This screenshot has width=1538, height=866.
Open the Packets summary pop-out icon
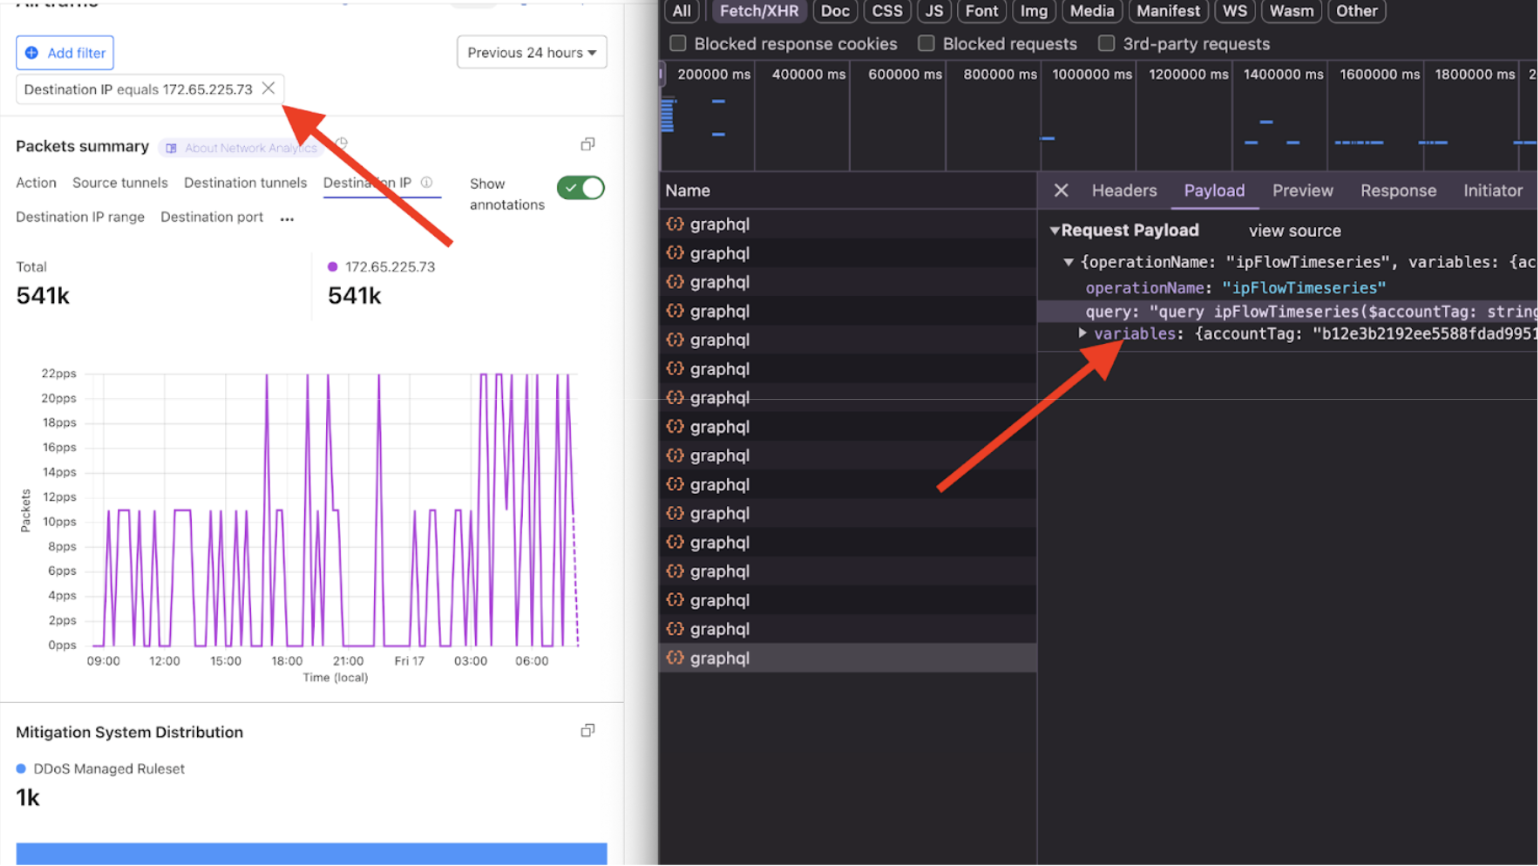point(589,144)
